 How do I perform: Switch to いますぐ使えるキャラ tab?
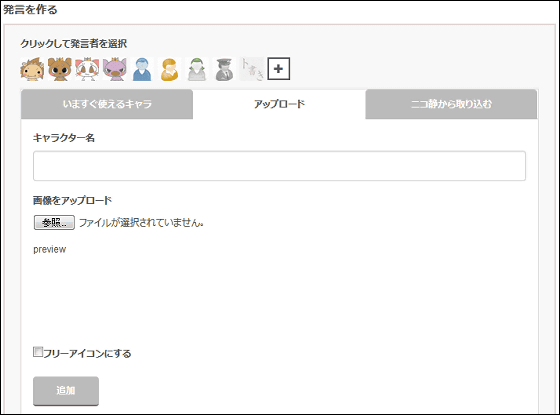[107, 104]
